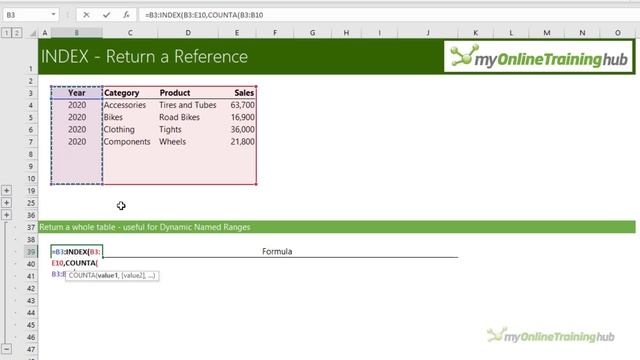Click the COUNTA function tooltip name
This screenshot has height=360, width=640.
pyautogui.click(x=82, y=276)
